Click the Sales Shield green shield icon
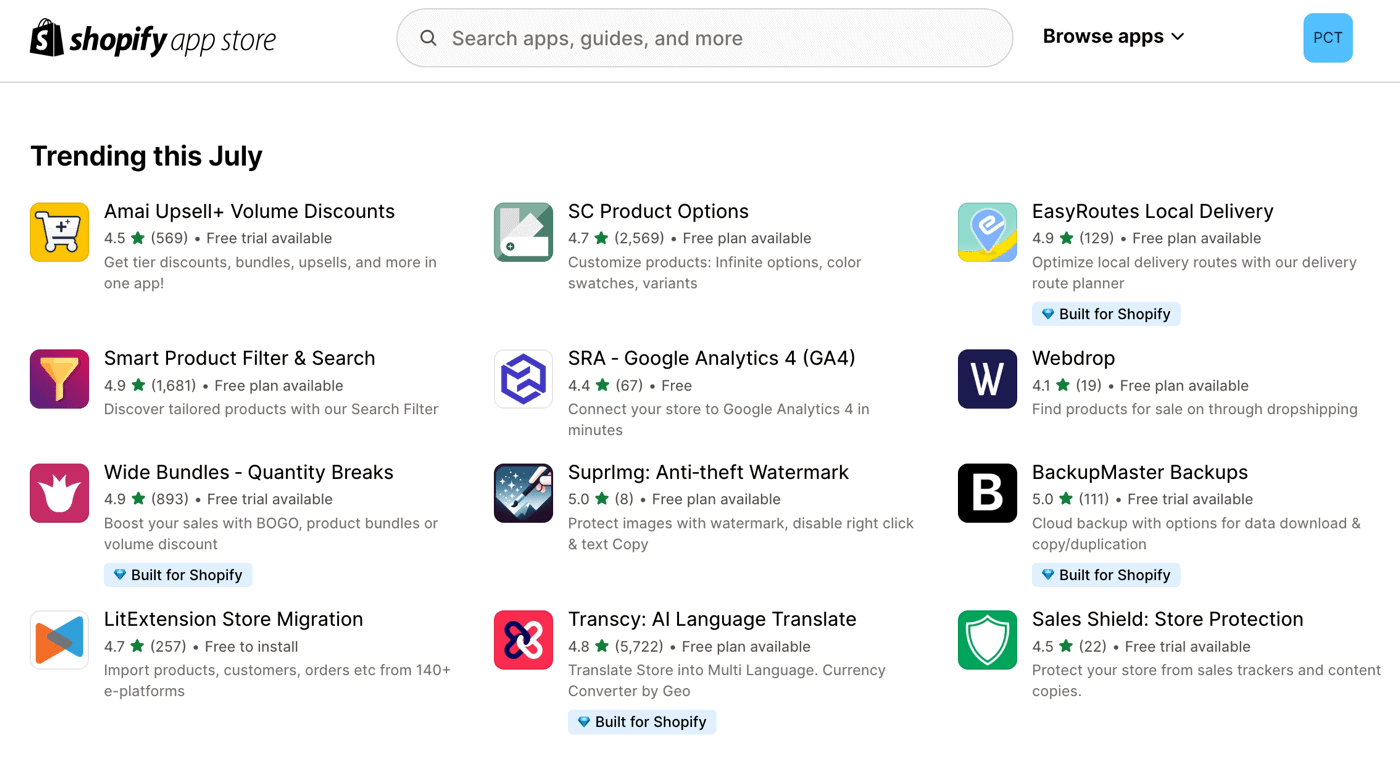Viewport: 1400px width, 758px height. click(987, 640)
